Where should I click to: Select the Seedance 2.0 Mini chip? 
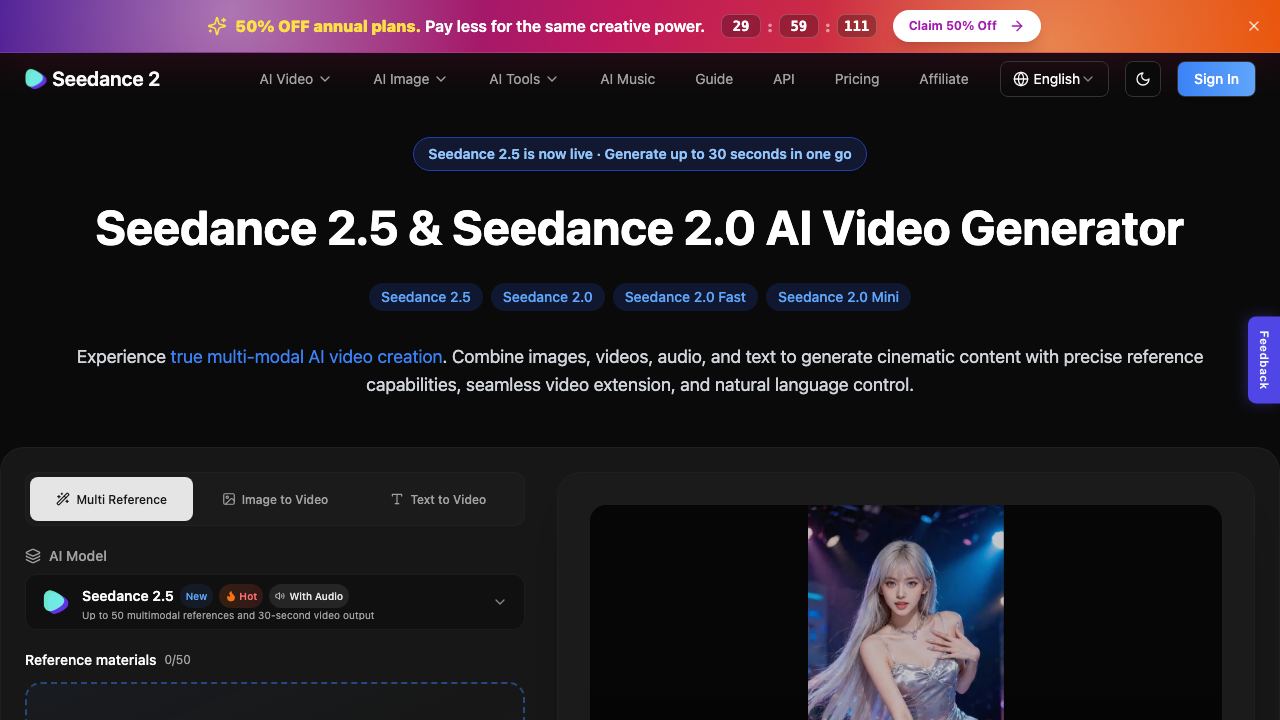(x=838, y=297)
